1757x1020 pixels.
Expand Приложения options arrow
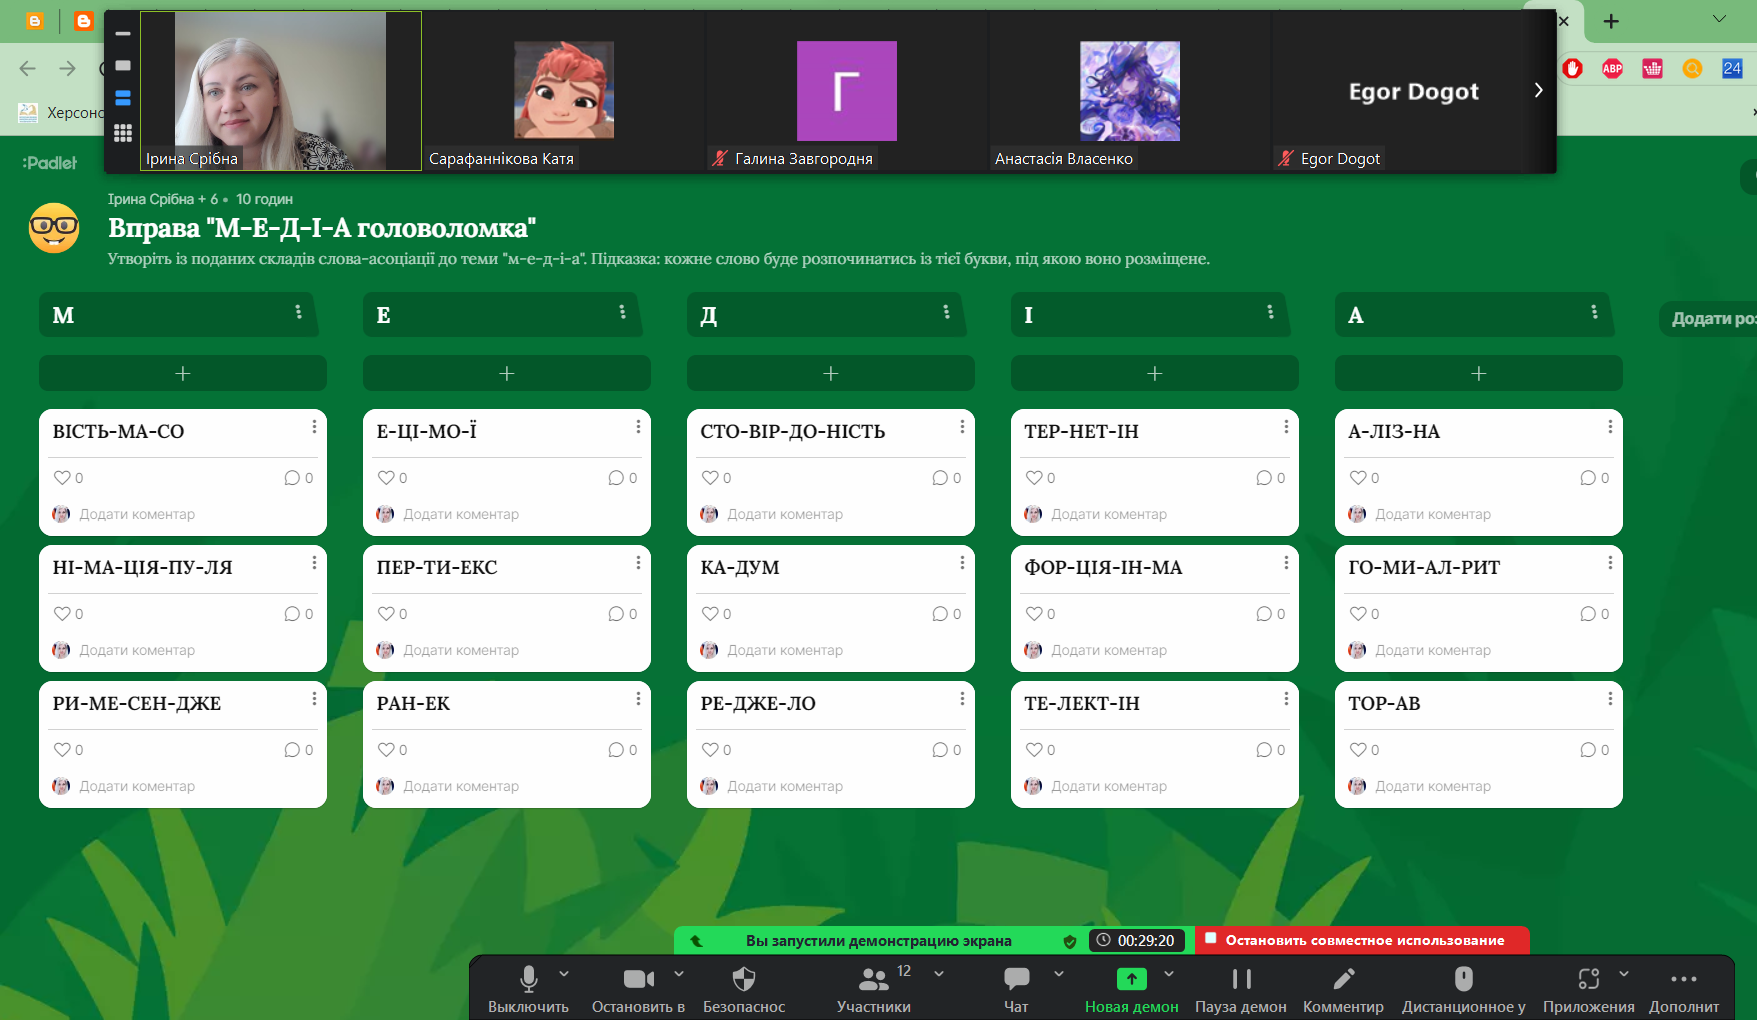[1624, 973]
